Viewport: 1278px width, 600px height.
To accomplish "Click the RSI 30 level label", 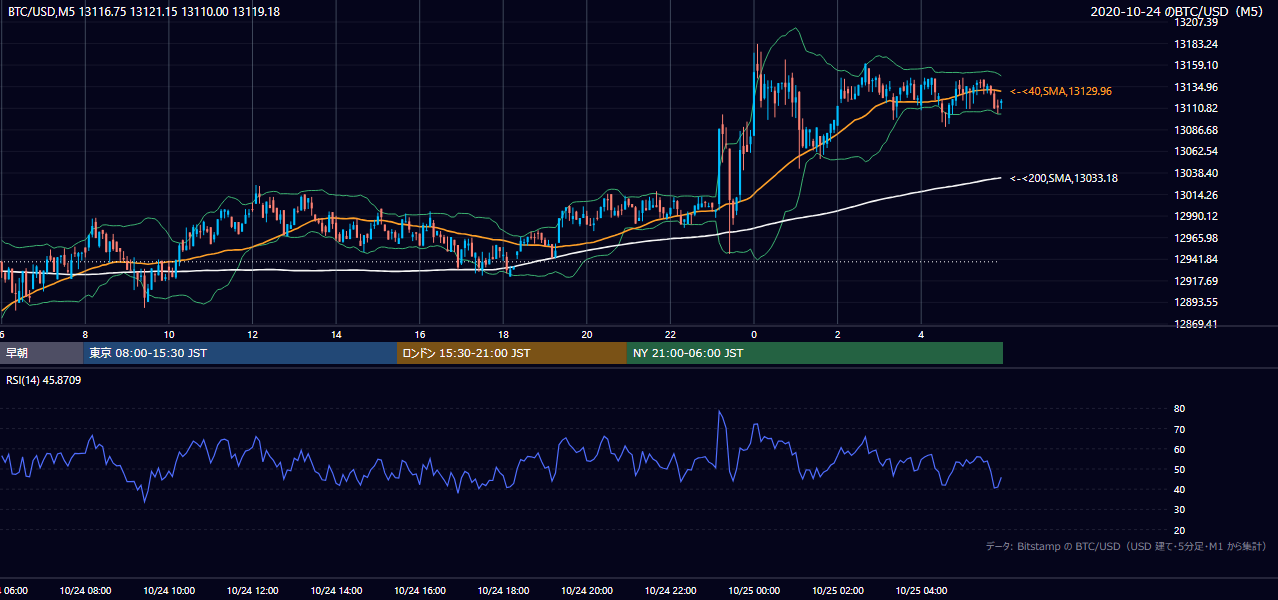I will point(1180,510).
